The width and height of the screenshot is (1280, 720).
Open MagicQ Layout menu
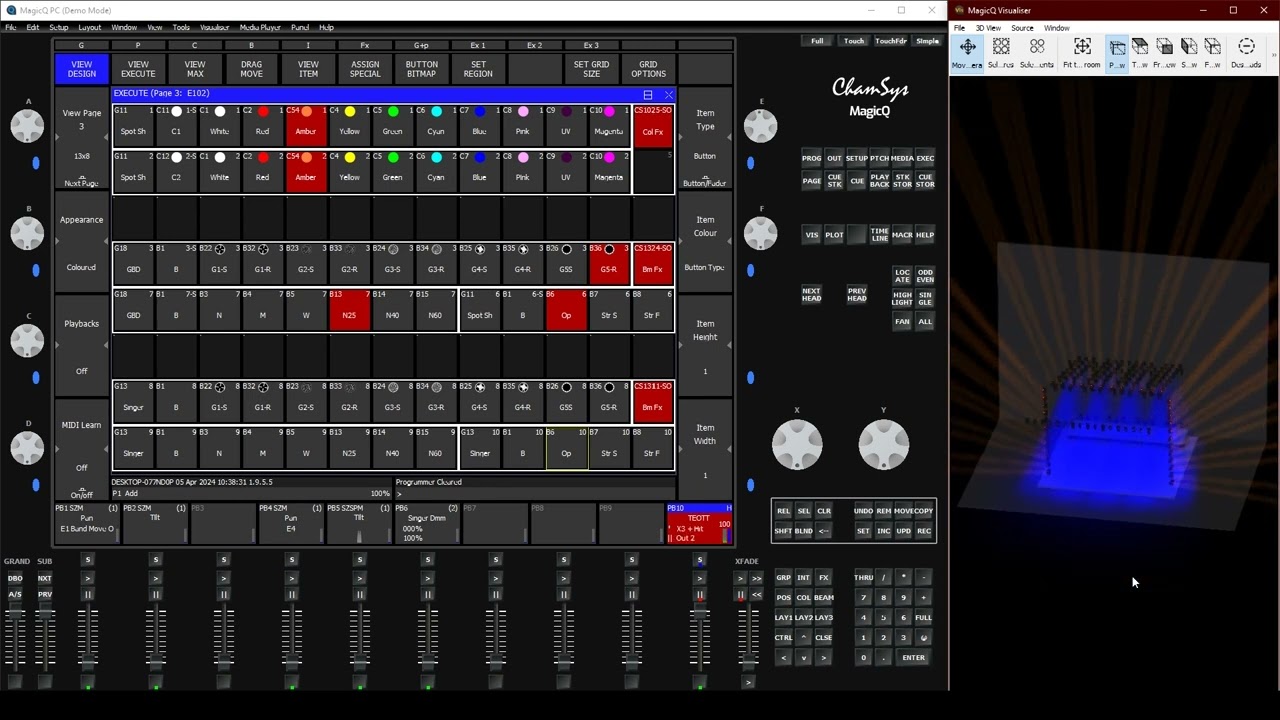click(89, 27)
